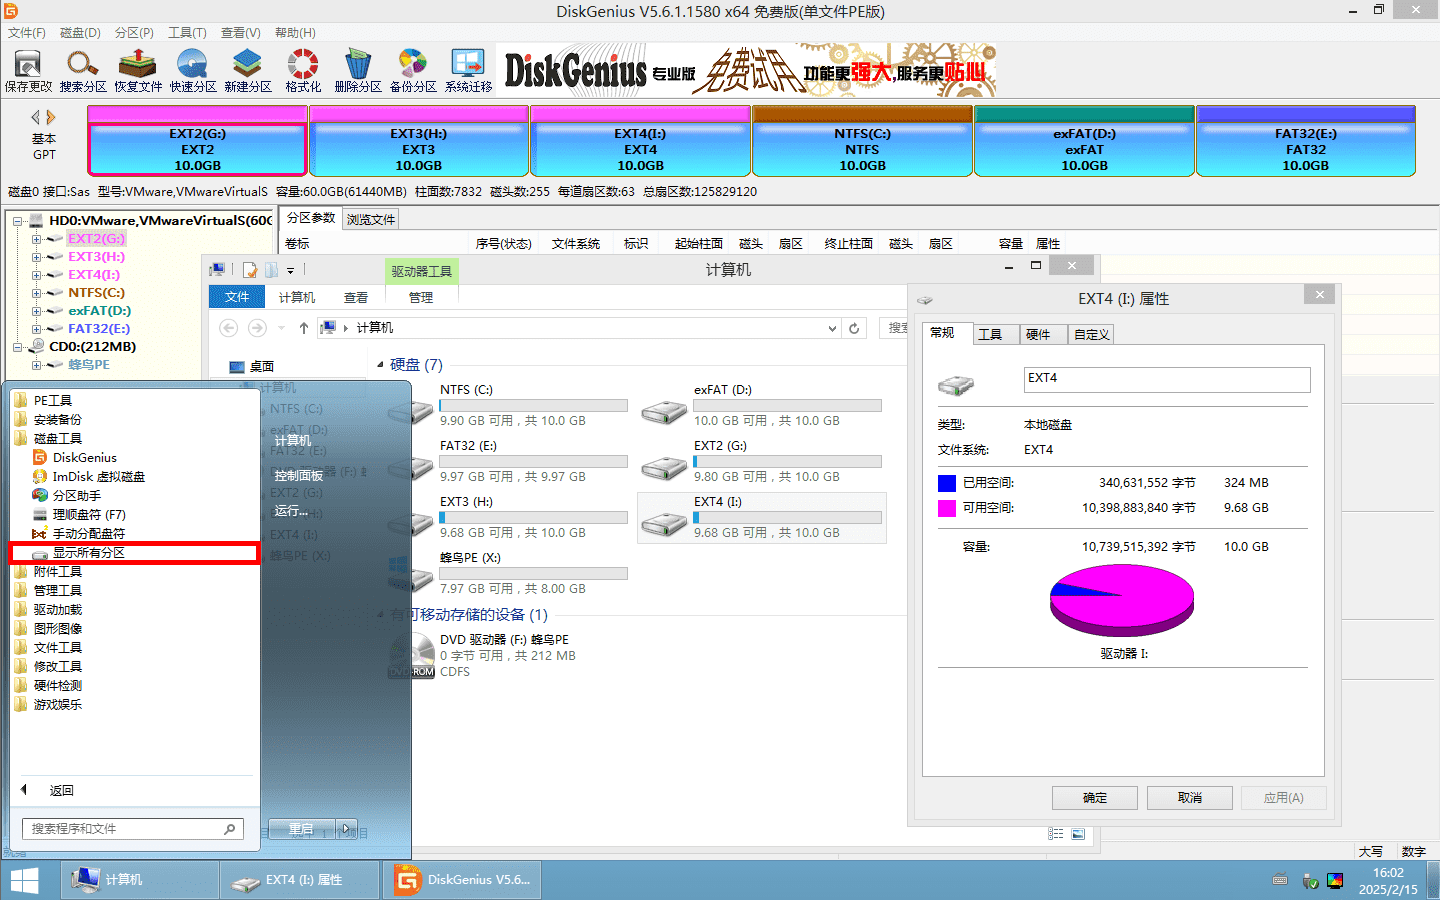Open the 磁盘(D) menu in DiskGenius
Viewport: 1440px width, 900px height.
click(x=80, y=32)
